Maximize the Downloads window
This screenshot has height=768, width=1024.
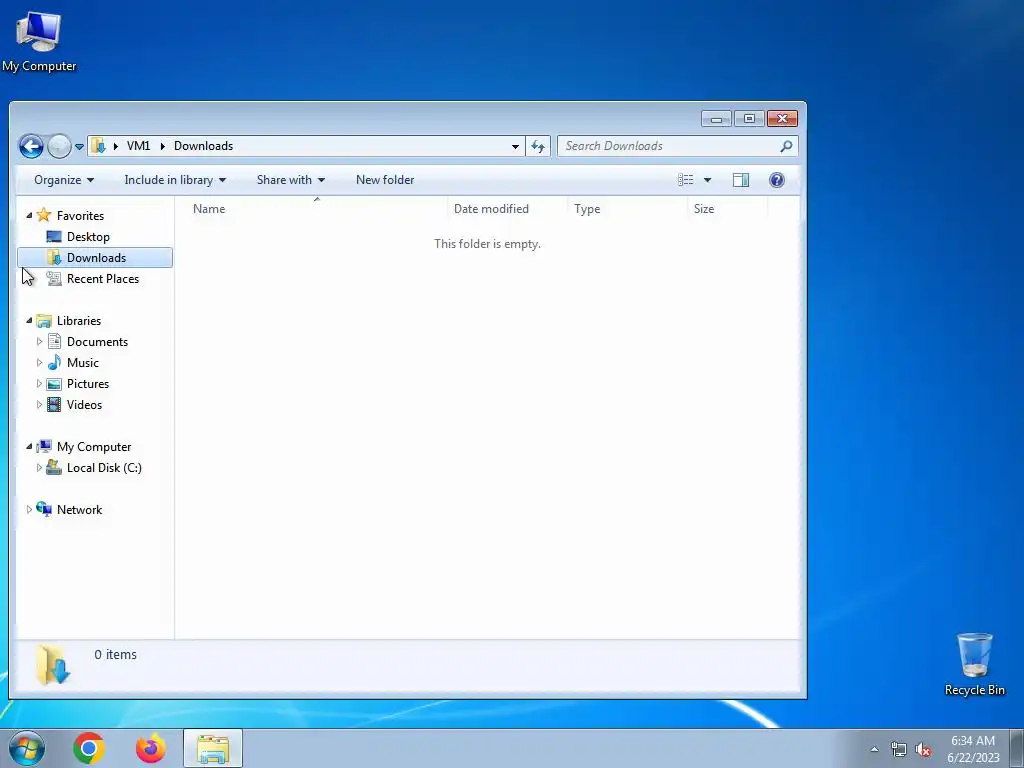(x=749, y=119)
